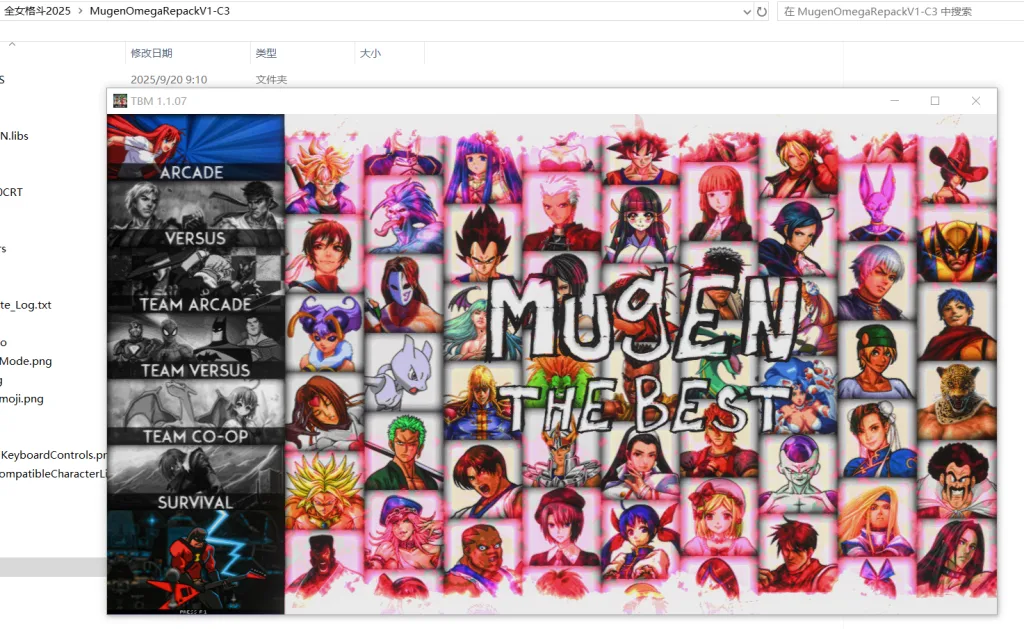The width and height of the screenshot is (1024, 629).
Task: Pick the SURVIVAL mode banner
Action: tap(195, 478)
